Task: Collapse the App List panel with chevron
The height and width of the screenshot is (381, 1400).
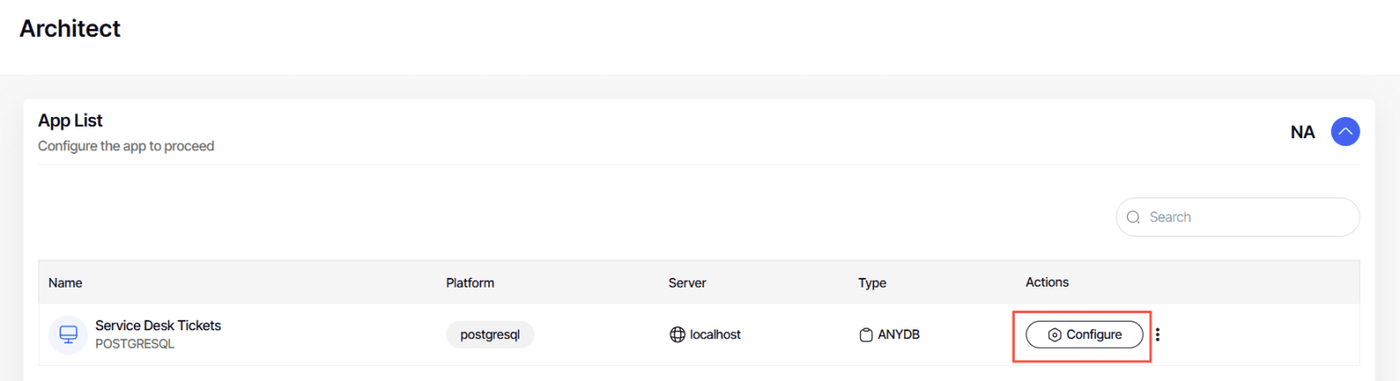Action: tap(1345, 131)
